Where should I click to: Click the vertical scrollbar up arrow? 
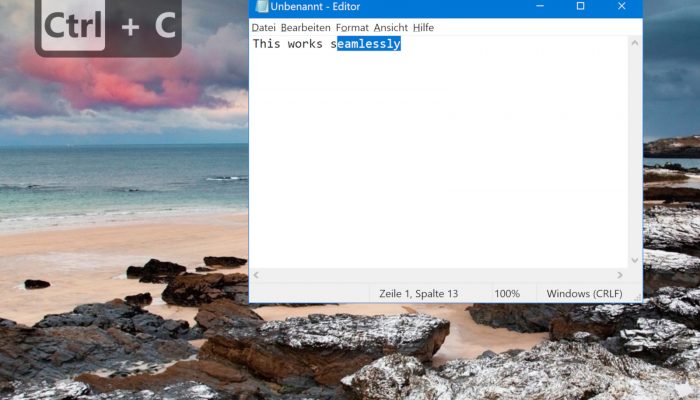point(634,43)
